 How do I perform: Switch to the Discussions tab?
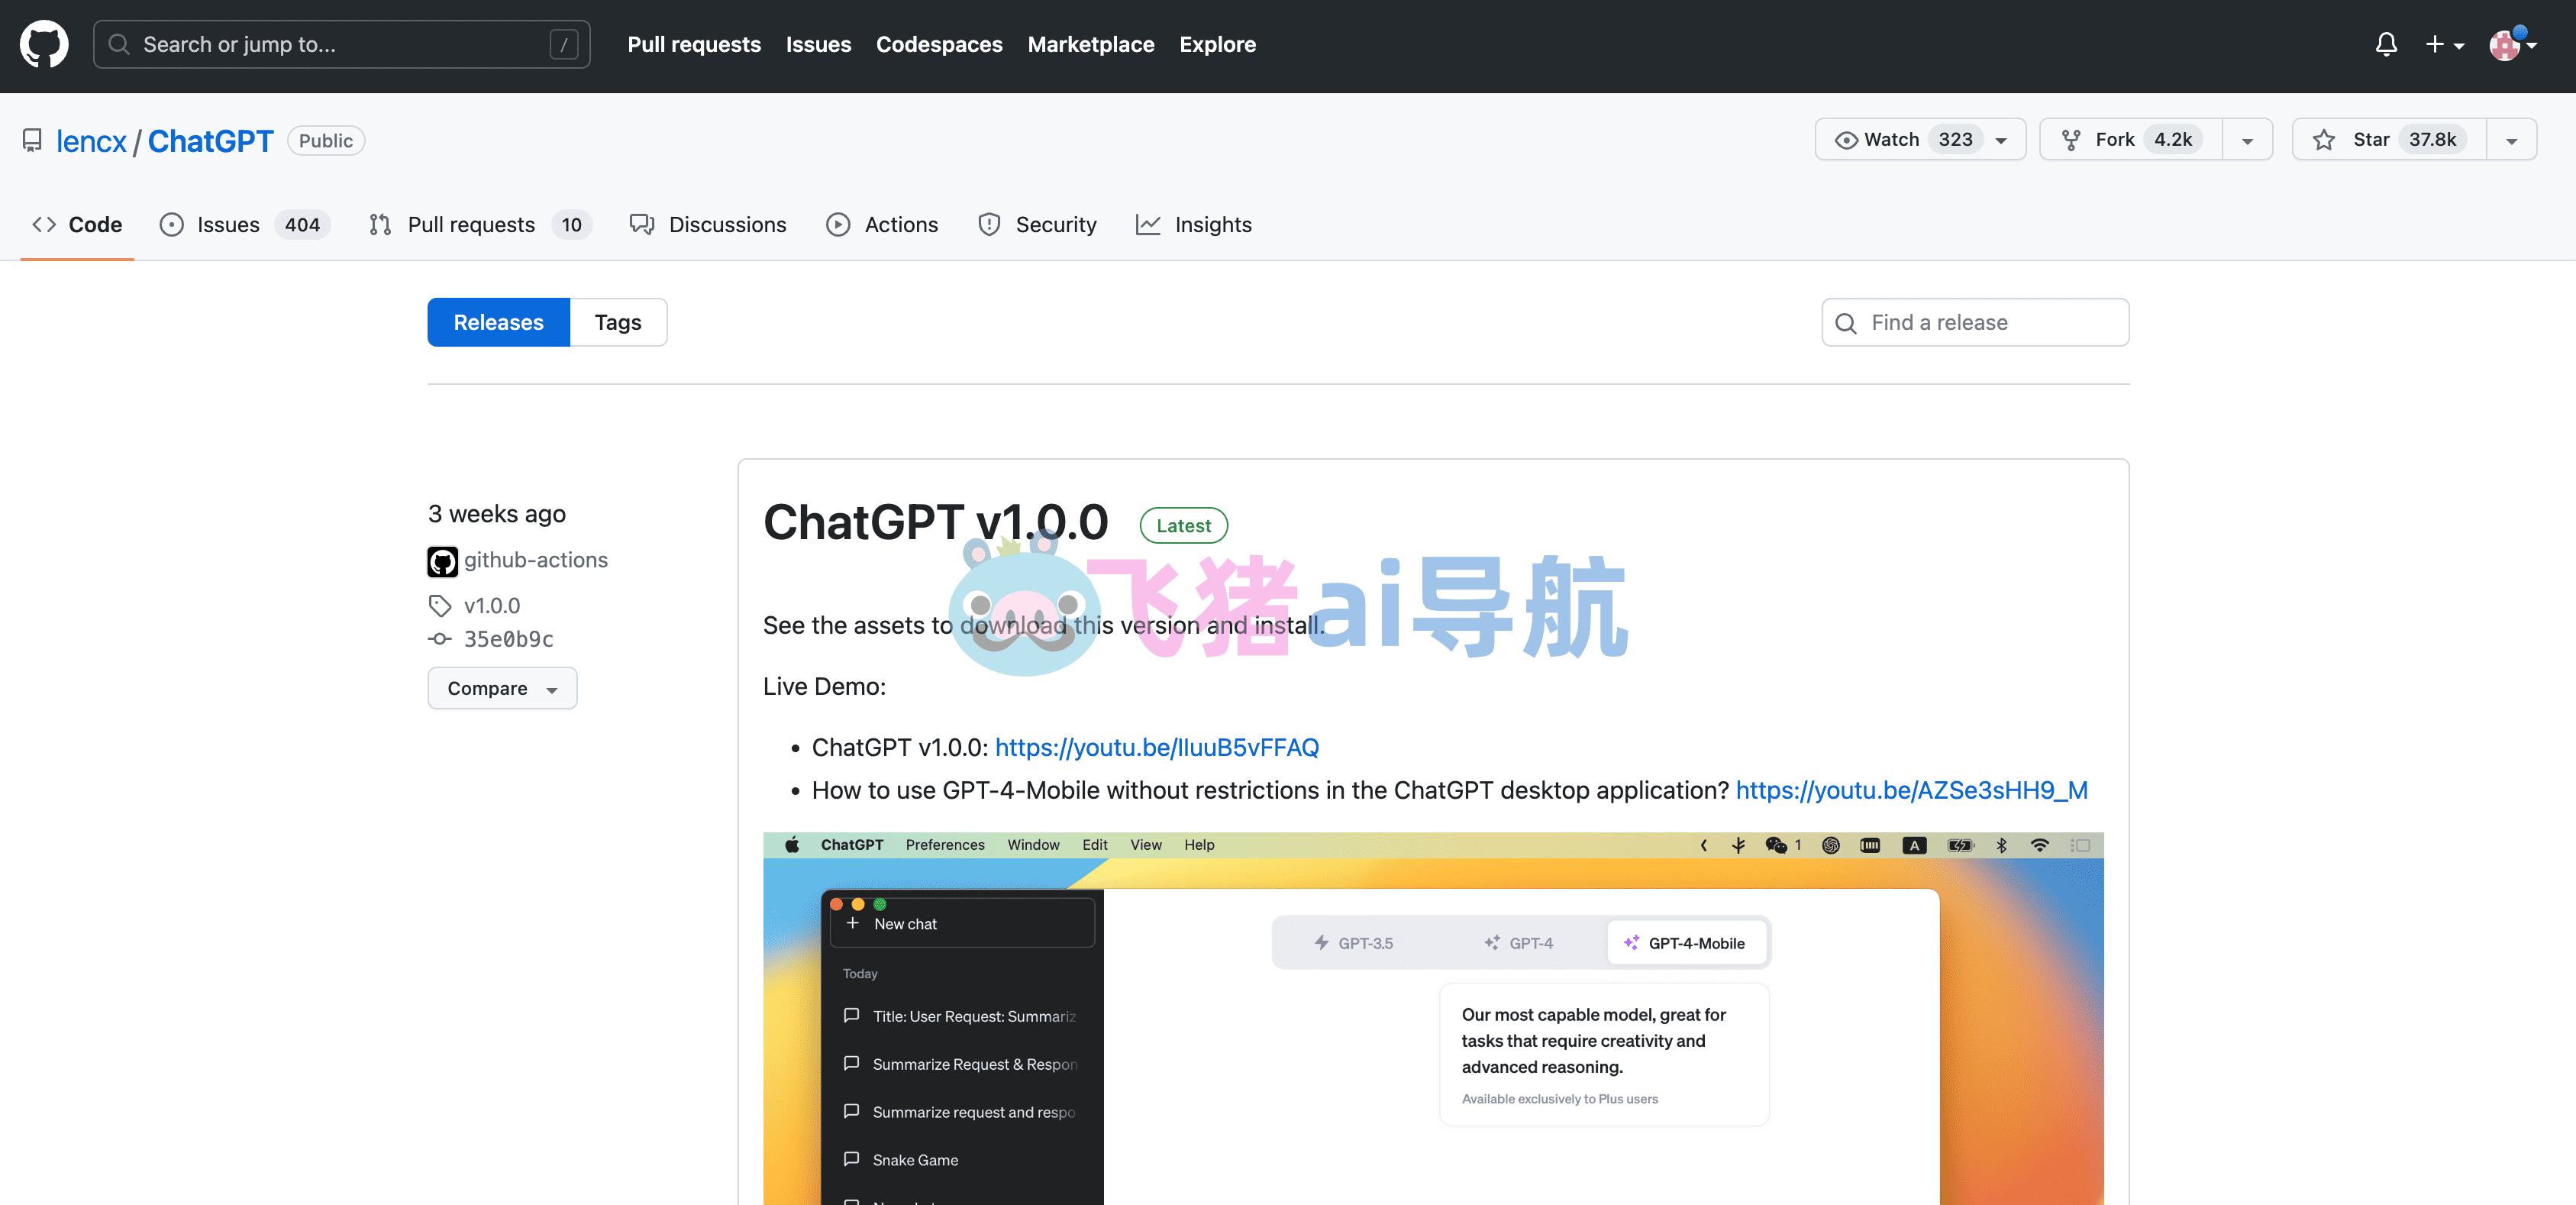pyautogui.click(x=708, y=225)
